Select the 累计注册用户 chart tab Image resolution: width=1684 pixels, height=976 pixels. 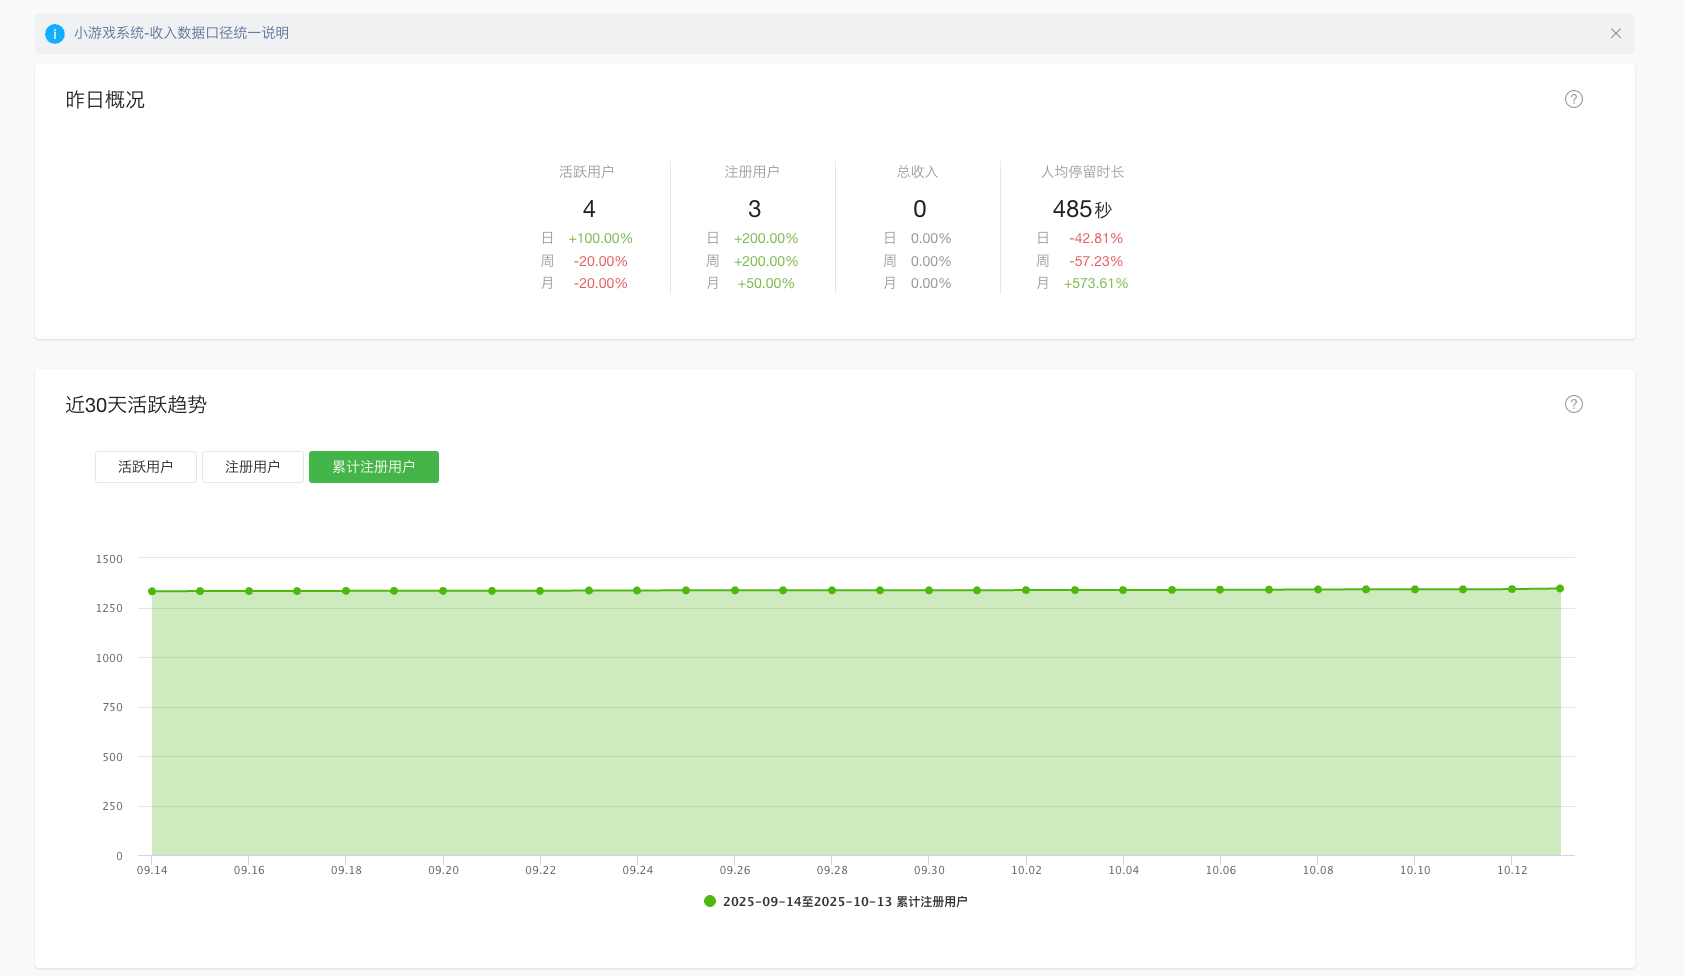coord(374,467)
